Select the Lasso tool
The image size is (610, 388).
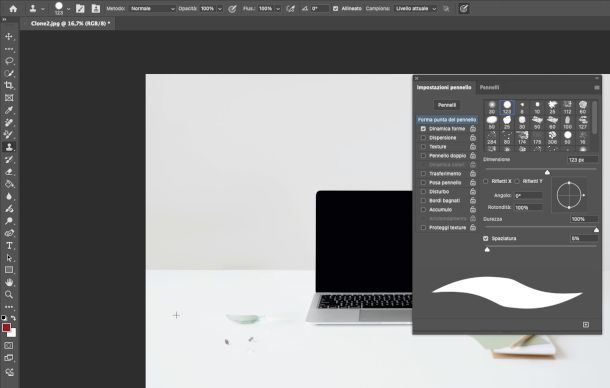[9, 61]
